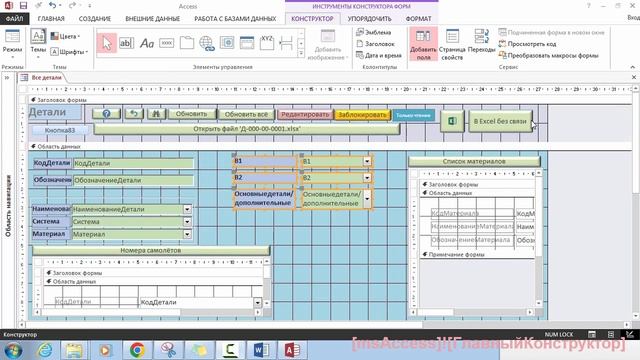This screenshot has width=640, height=360.
Task: Expand the controls gallery More arrow
Action: [301, 53]
